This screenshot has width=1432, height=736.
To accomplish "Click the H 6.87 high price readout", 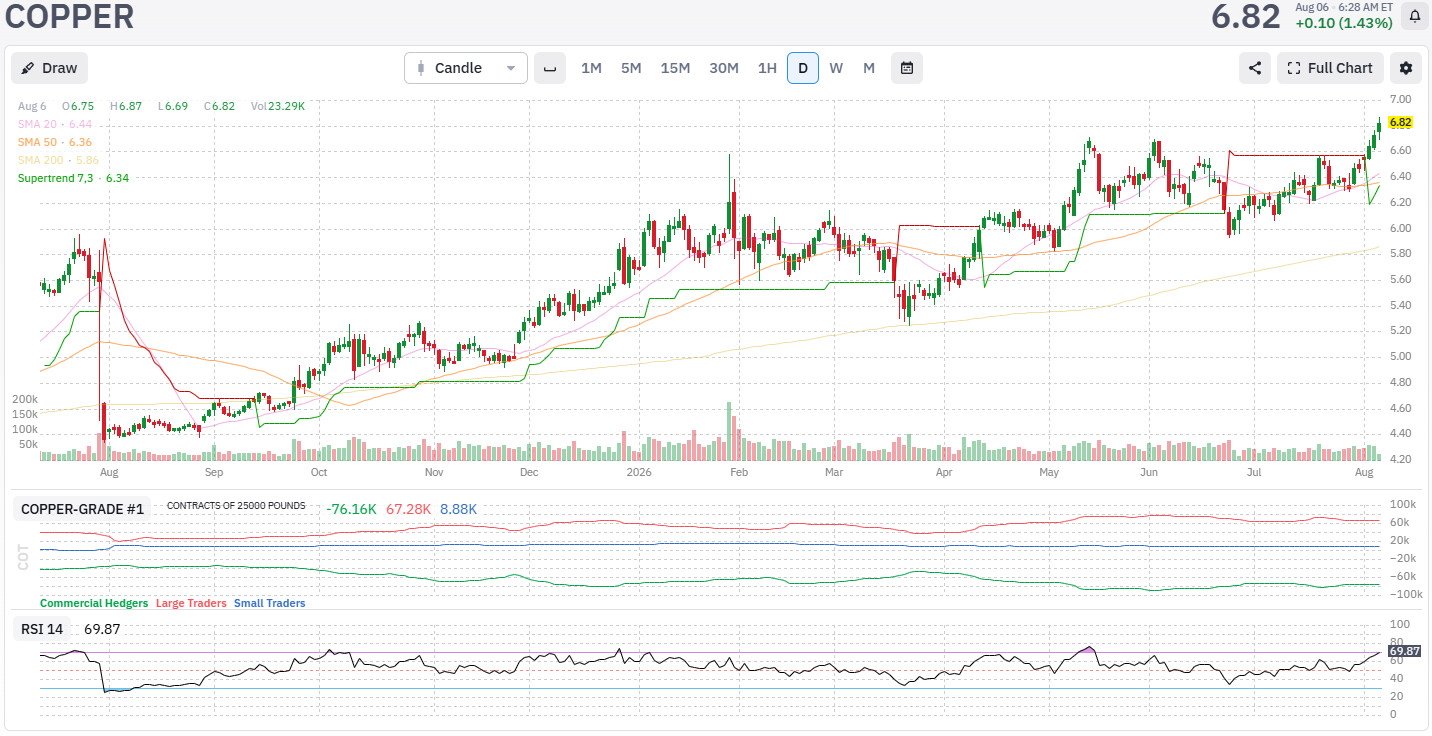I will click(126, 106).
